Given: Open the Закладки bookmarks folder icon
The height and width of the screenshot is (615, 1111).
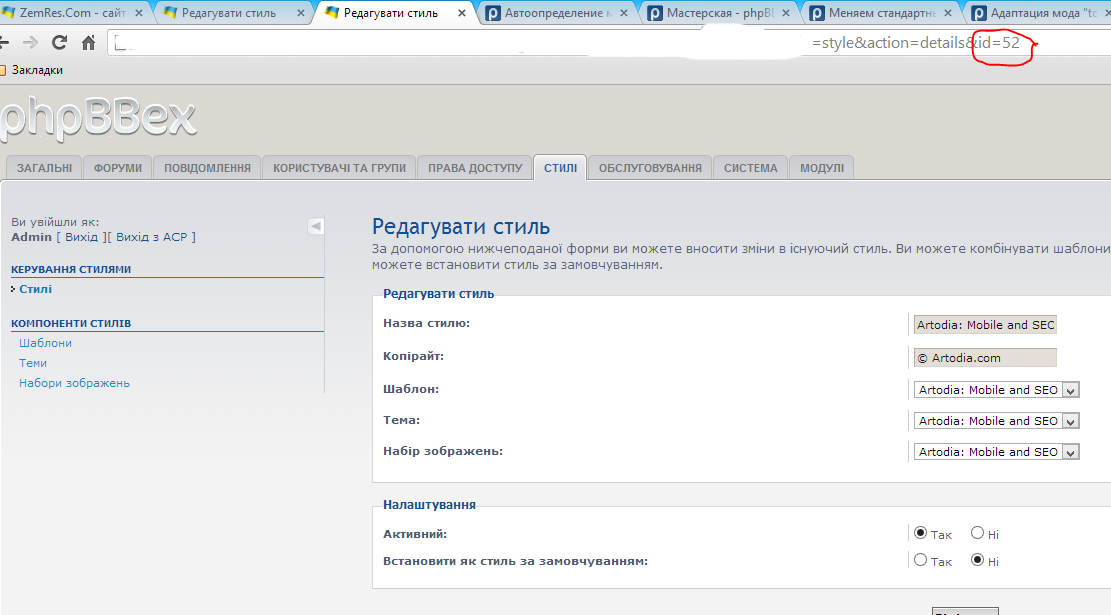Looking at the screenshot, I should 3,70.
